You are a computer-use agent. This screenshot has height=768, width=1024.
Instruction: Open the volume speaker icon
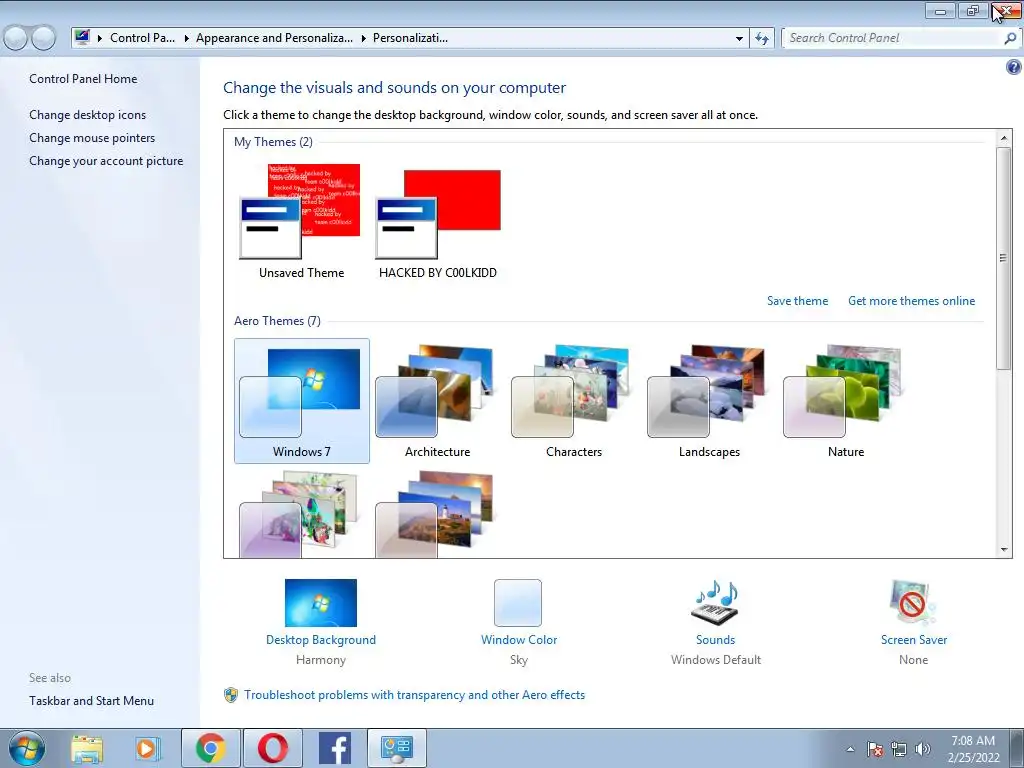coord(922,749)
